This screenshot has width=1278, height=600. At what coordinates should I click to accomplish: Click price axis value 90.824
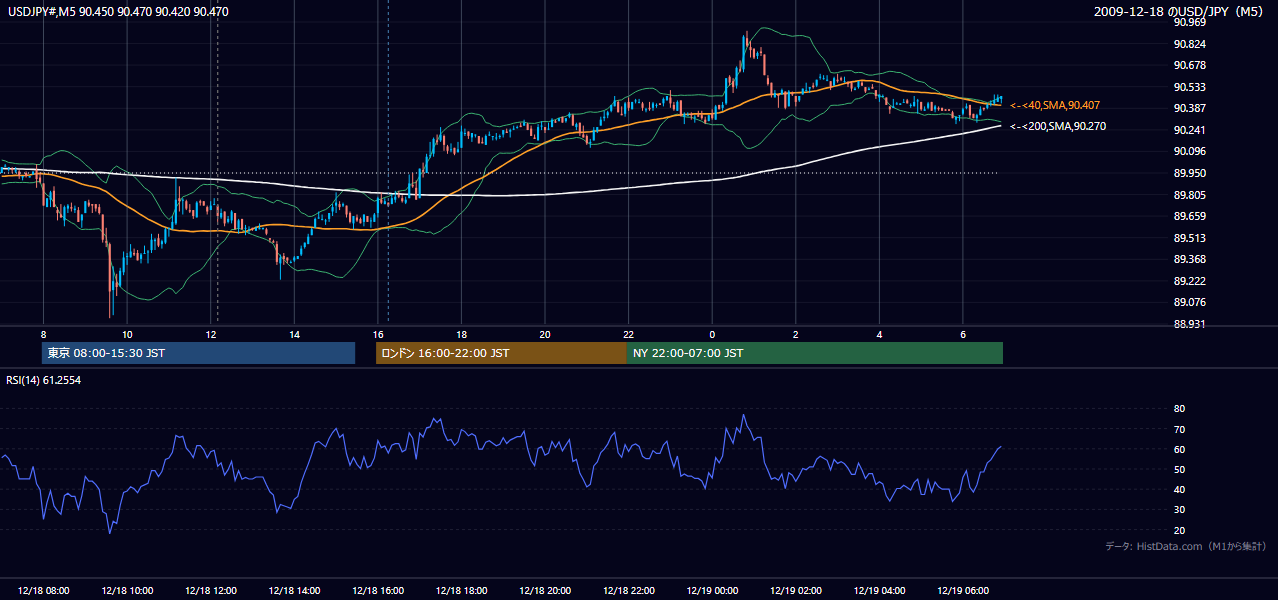pyautogui.click(x=1190, y=44)
